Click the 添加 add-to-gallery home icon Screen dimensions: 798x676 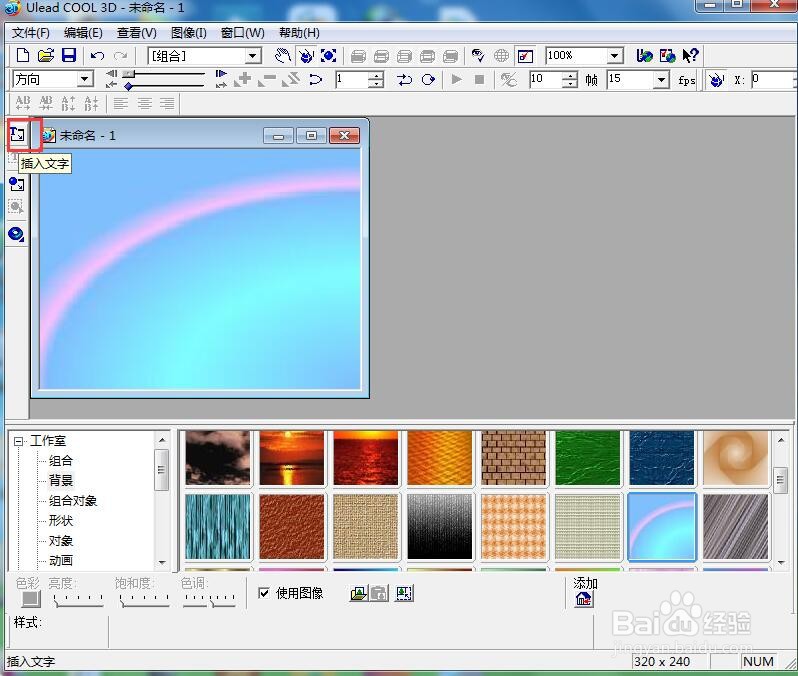point(584,599)
